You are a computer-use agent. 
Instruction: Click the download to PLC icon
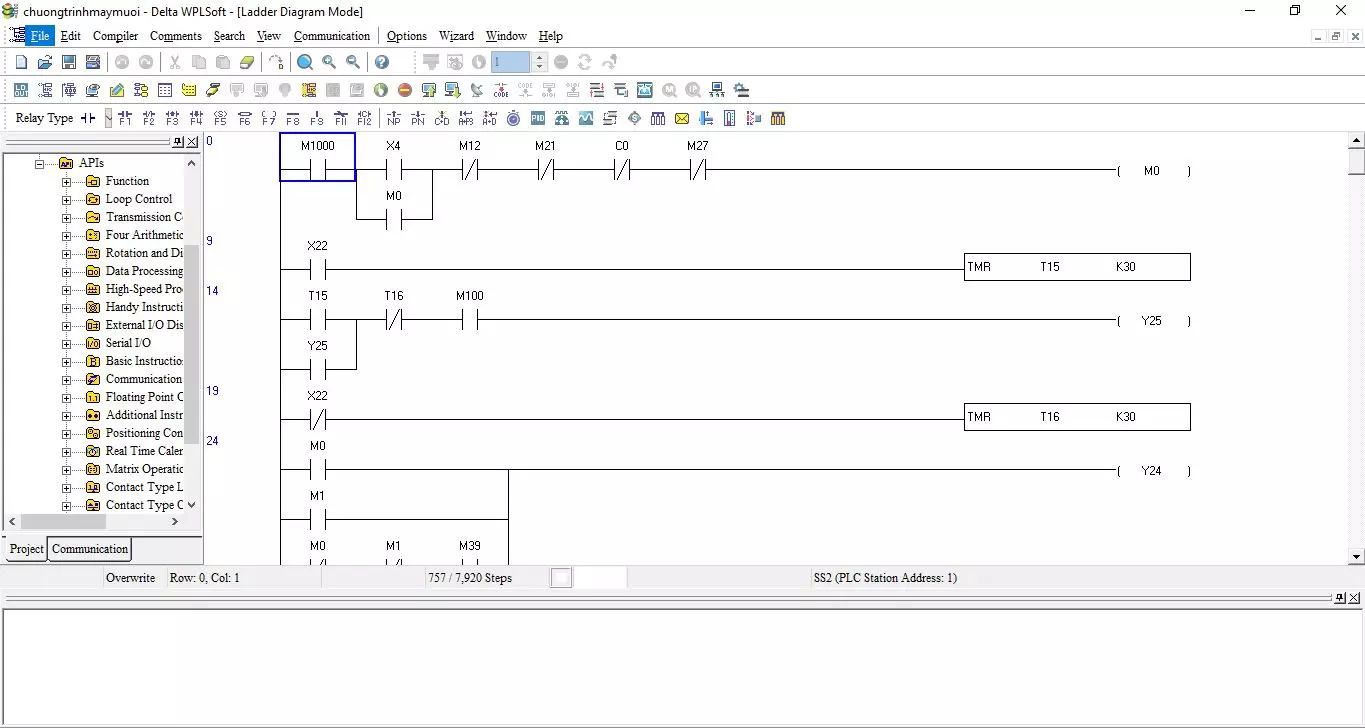click(x=453, y=90)
